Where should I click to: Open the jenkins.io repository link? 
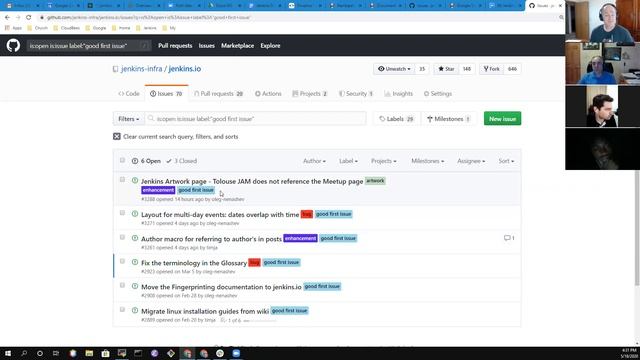click(x=184, y=69)
